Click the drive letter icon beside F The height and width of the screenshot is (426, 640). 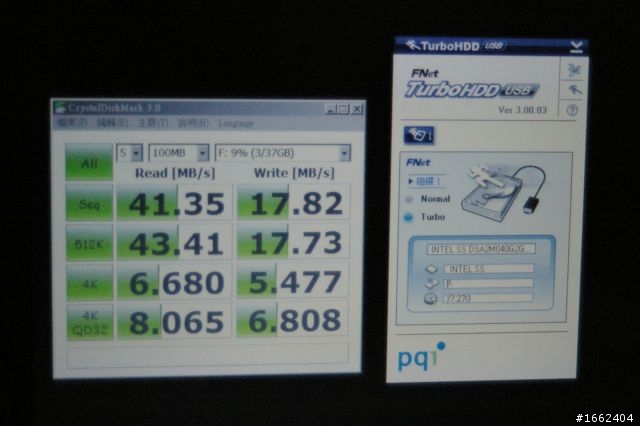(x=431, y=284)
